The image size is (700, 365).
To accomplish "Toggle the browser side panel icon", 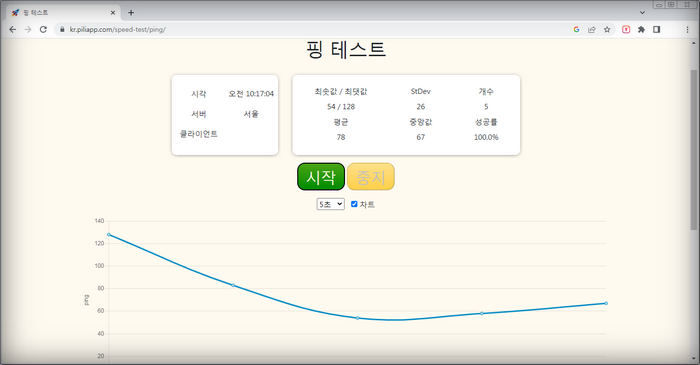I will click(656, 29).
